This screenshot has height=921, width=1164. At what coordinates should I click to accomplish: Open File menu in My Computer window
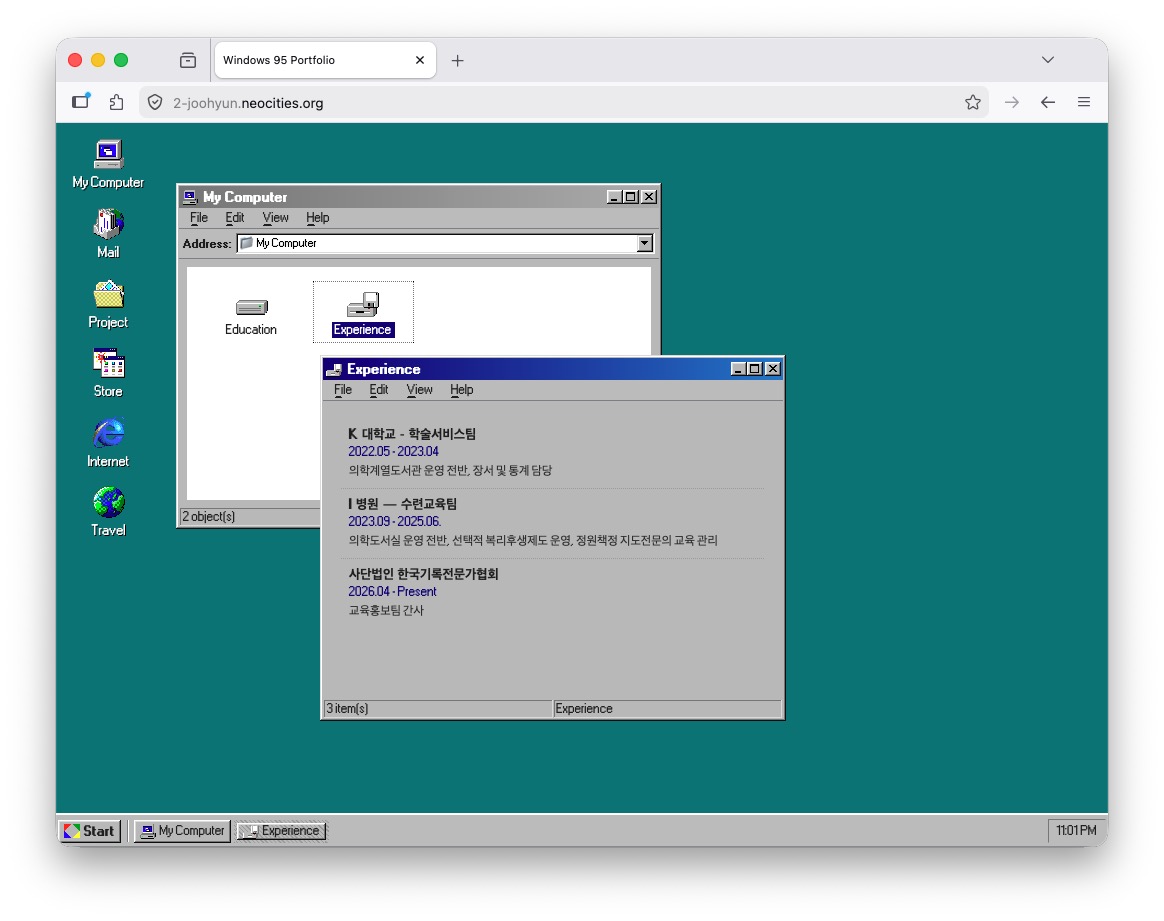click(x=198, y=217)
